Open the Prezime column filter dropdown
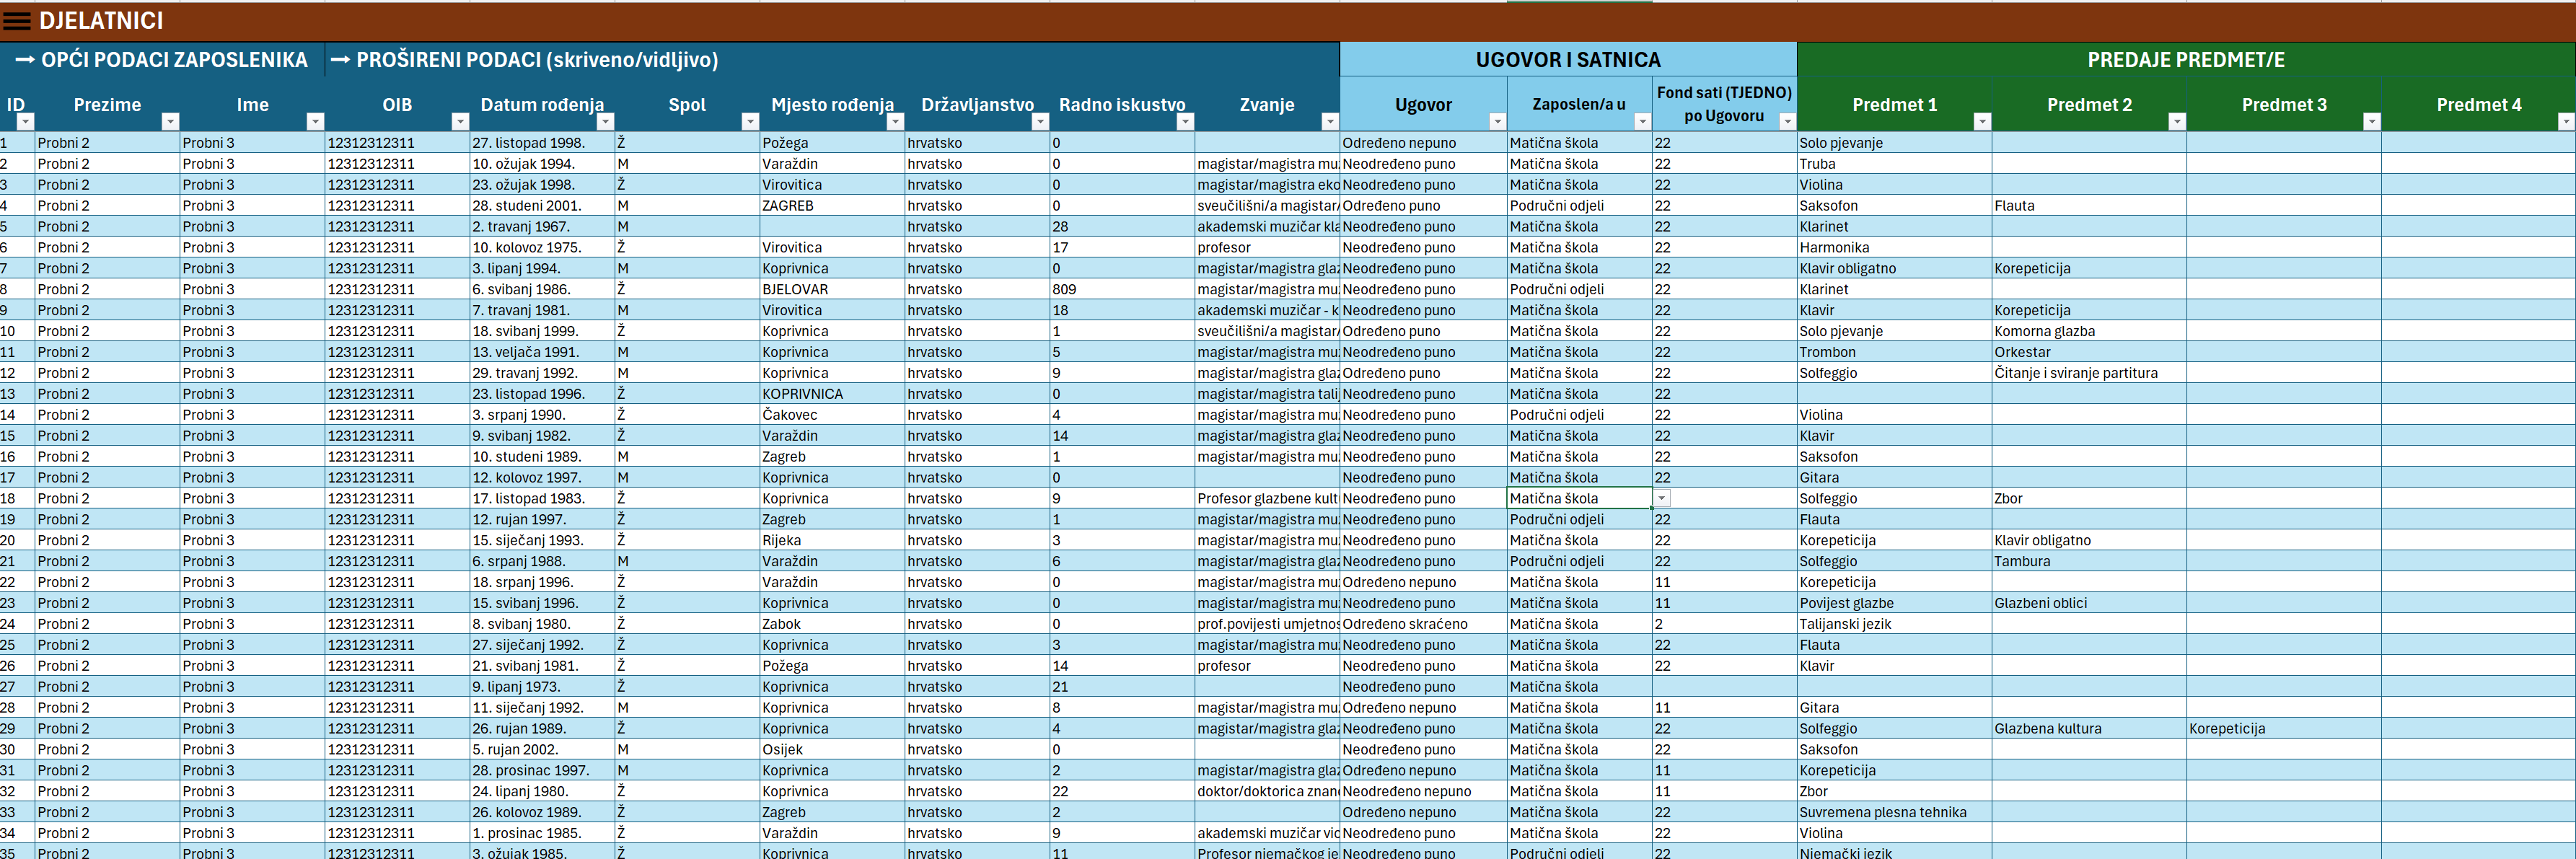Image resolution: width=2576 pixels, height=859 pixels. 170,121
